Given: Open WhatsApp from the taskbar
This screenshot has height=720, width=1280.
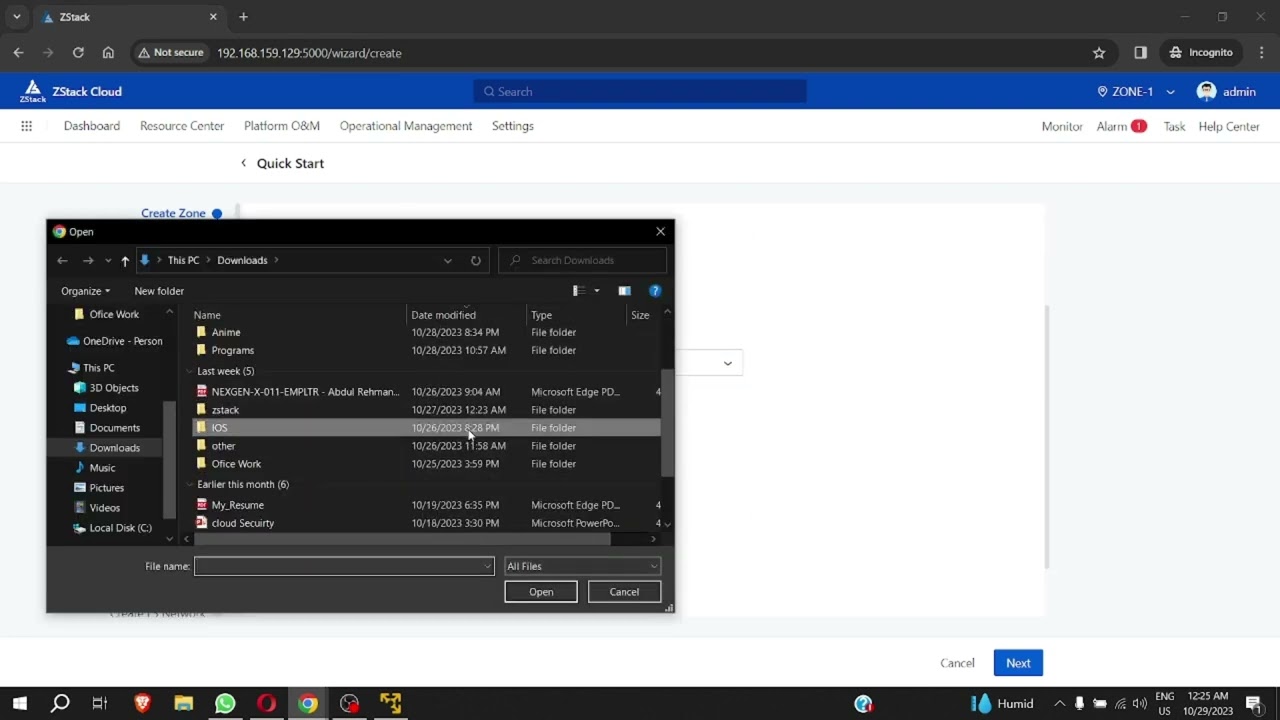Looking at the screenshot, I should [x=225, y=704].
